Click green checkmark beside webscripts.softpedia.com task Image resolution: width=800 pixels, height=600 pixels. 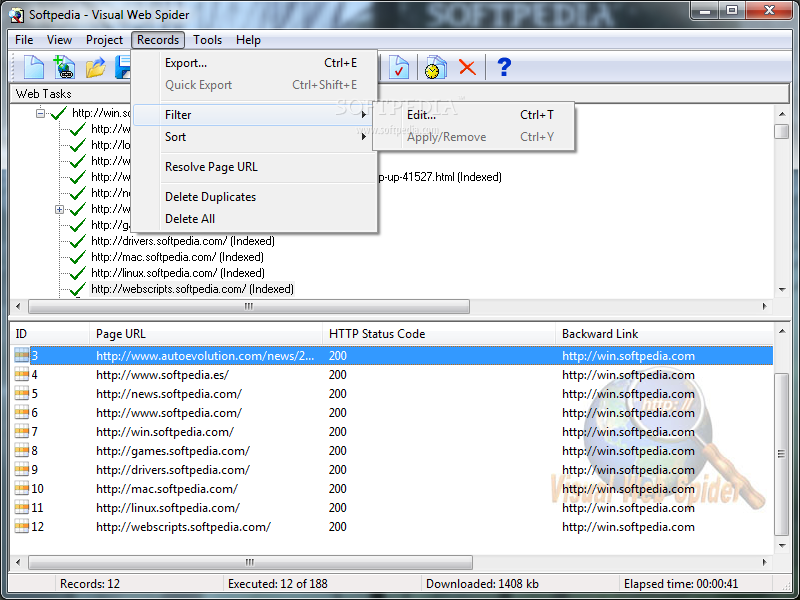pos(77,289)
